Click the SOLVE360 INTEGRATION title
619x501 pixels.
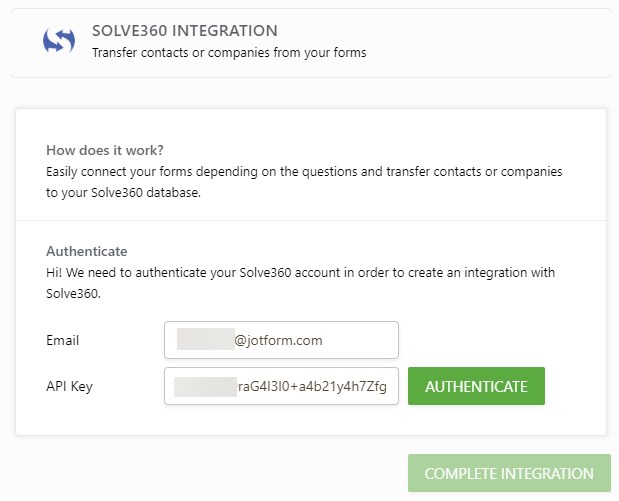pos(184,31)
